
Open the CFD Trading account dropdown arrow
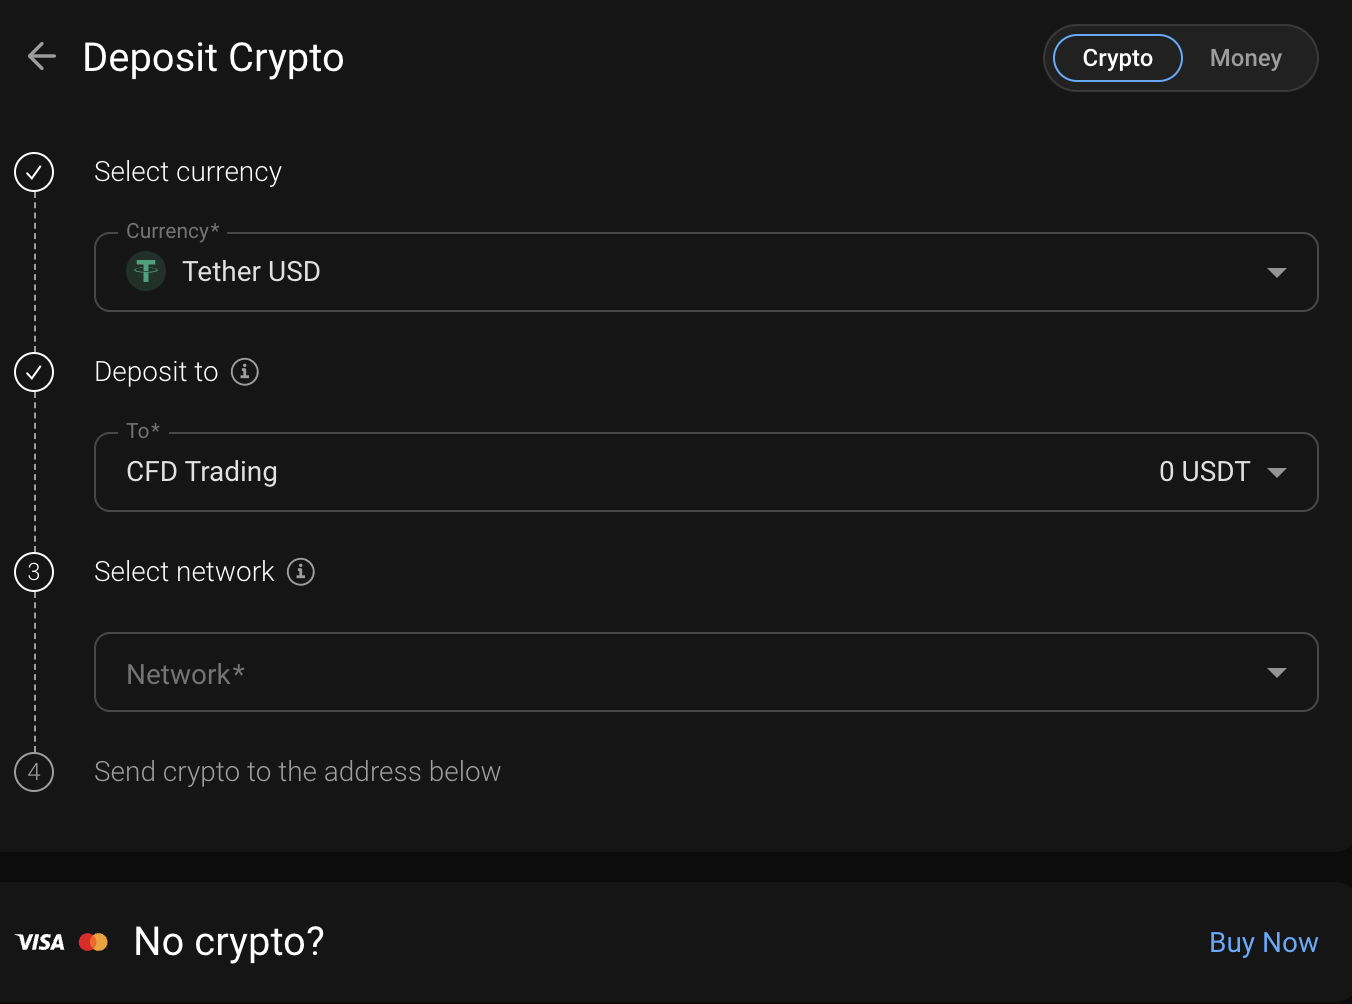(x=1277, y=472)
